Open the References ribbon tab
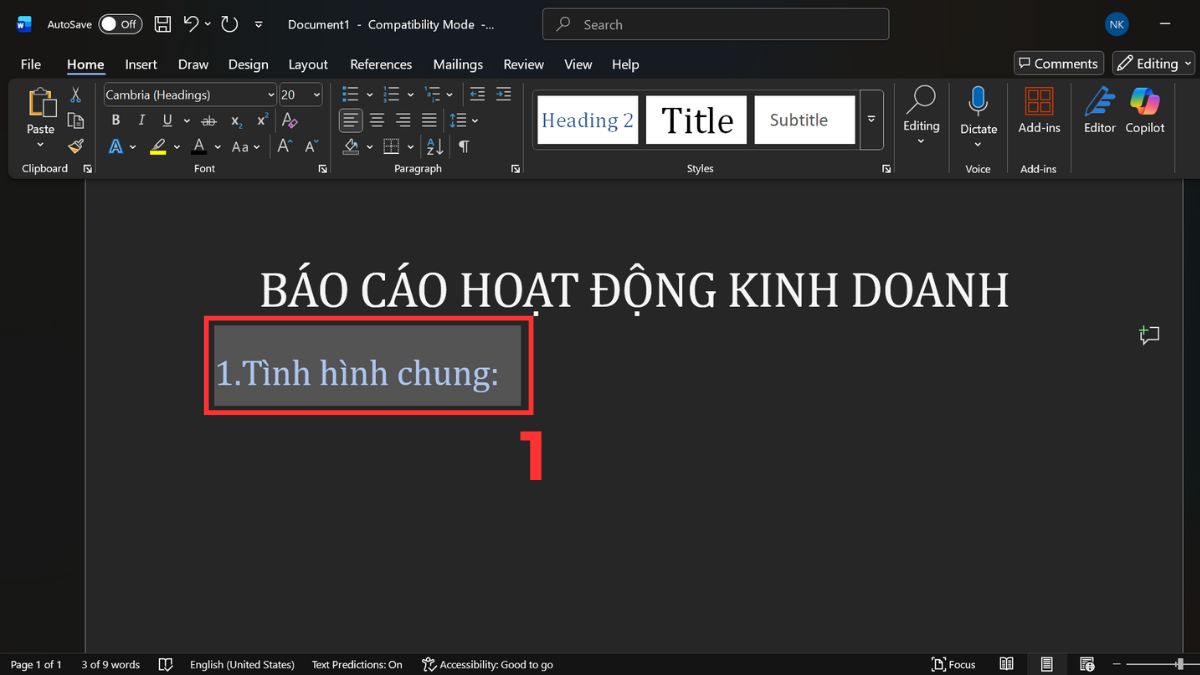This screenshot has width=1200, height=675. point(381,63)
